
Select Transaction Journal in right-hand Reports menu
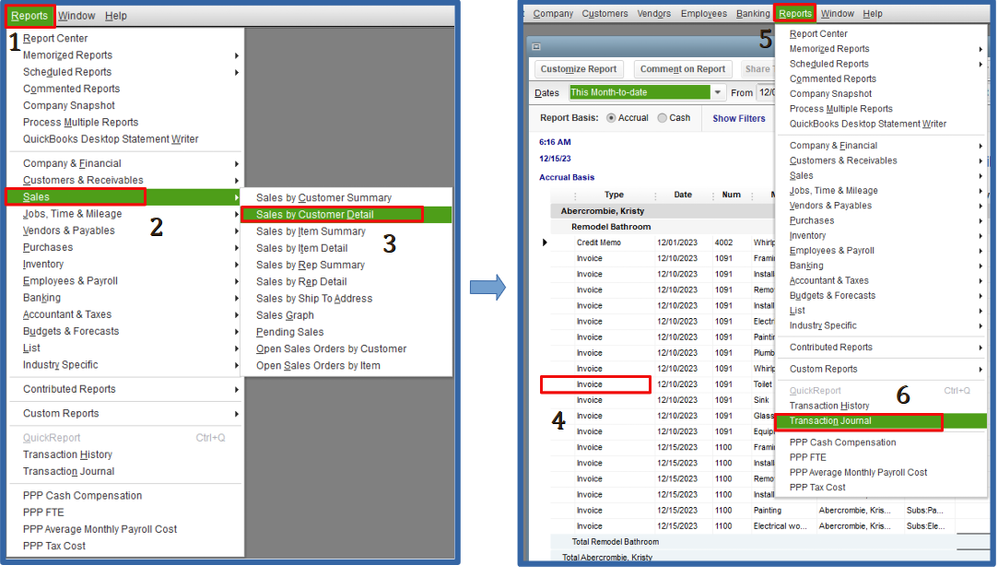(x=881, y=421)
